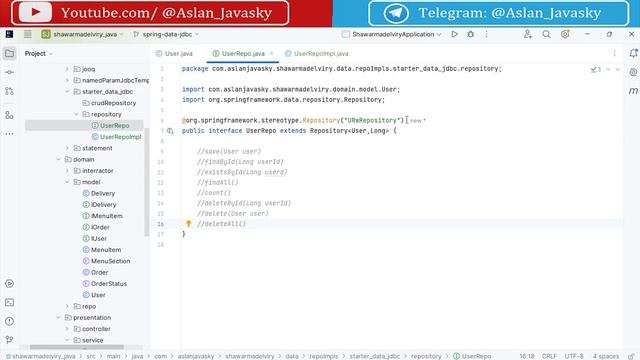Click CRLF line separator in status bar

point(549,356)
